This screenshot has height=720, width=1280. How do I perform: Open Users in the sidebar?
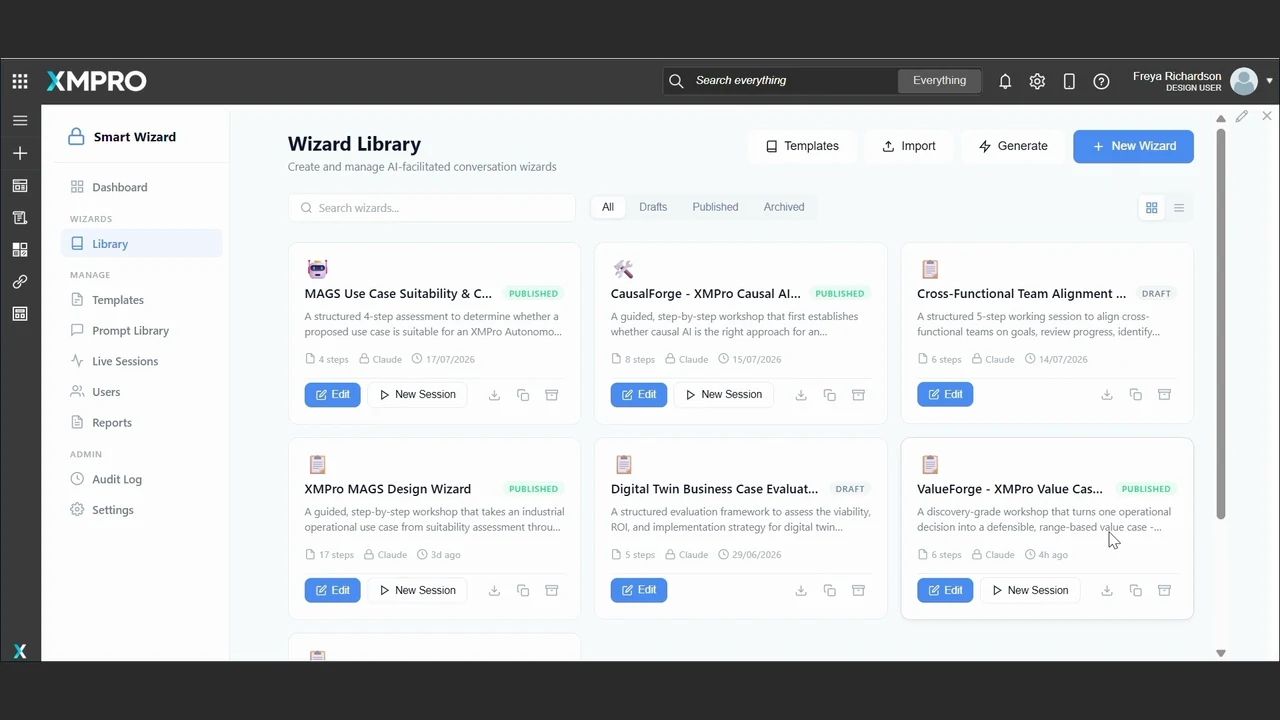pos(141,392)
